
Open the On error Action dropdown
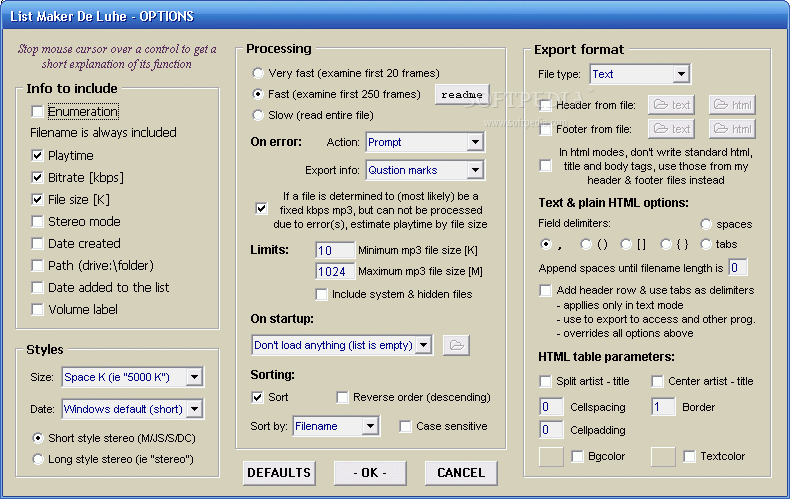tap(475, 142)
